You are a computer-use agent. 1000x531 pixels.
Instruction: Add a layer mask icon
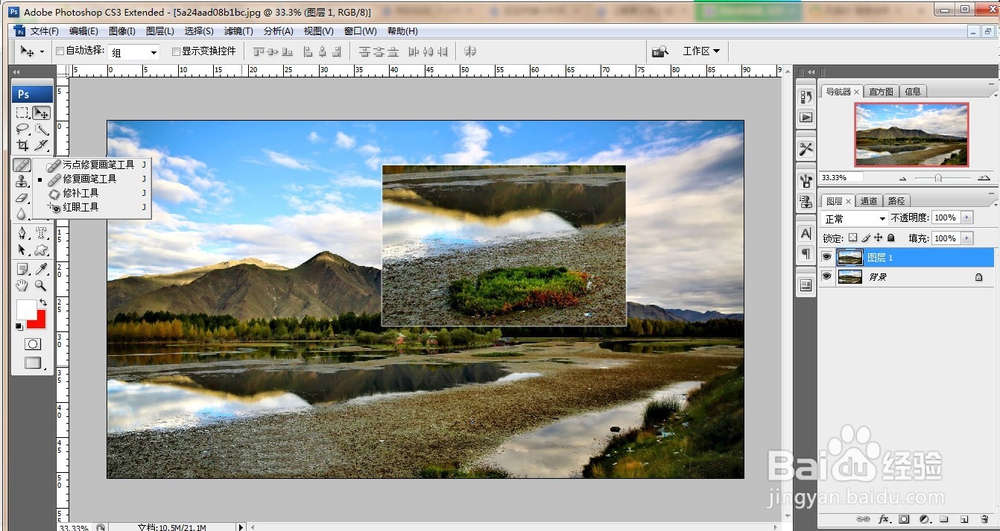pyautogui.click(x=904, y=520)
